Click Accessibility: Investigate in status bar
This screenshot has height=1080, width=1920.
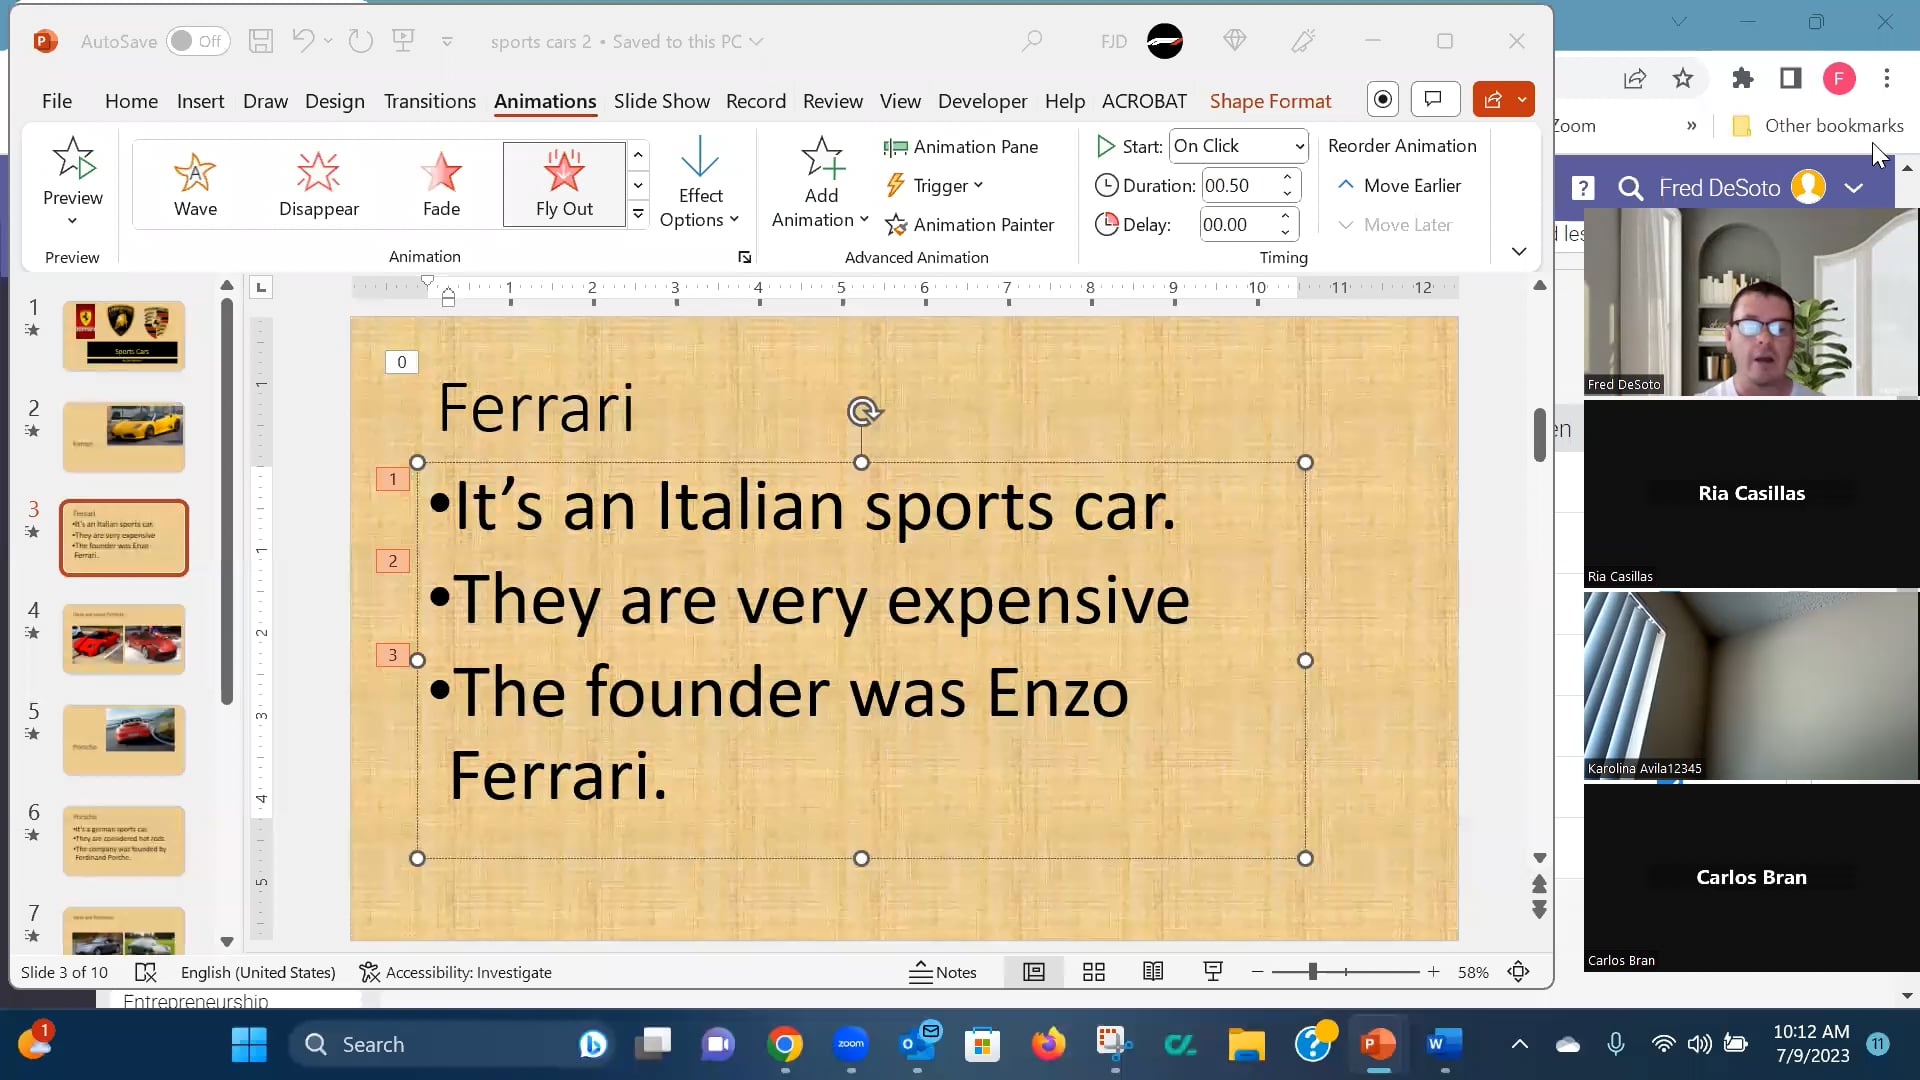(456, 972)
